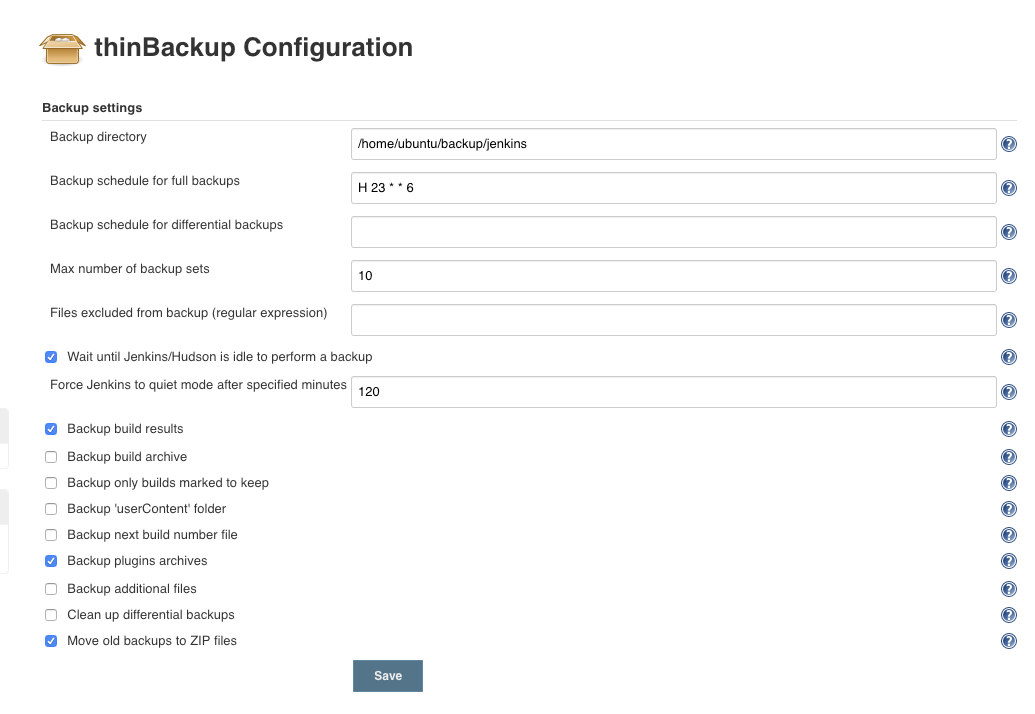This screenshot has height=714, width=1035.
Task: Show help for differential backup schedule
Action: point(1009,233)
